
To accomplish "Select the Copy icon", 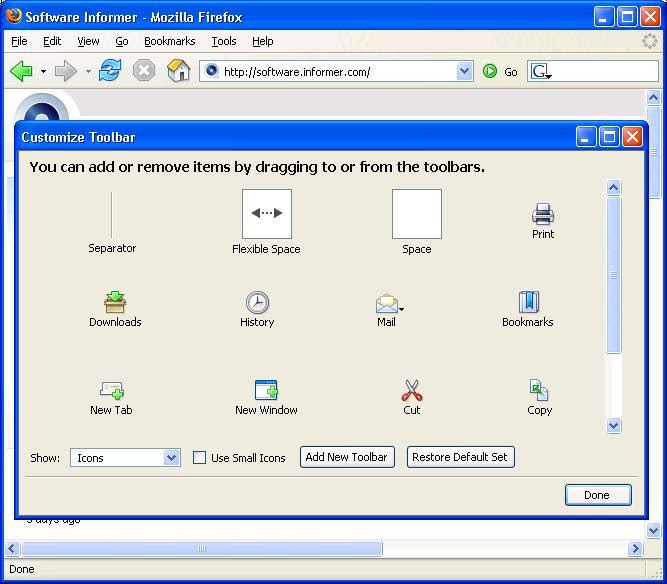I will (539, 390).
